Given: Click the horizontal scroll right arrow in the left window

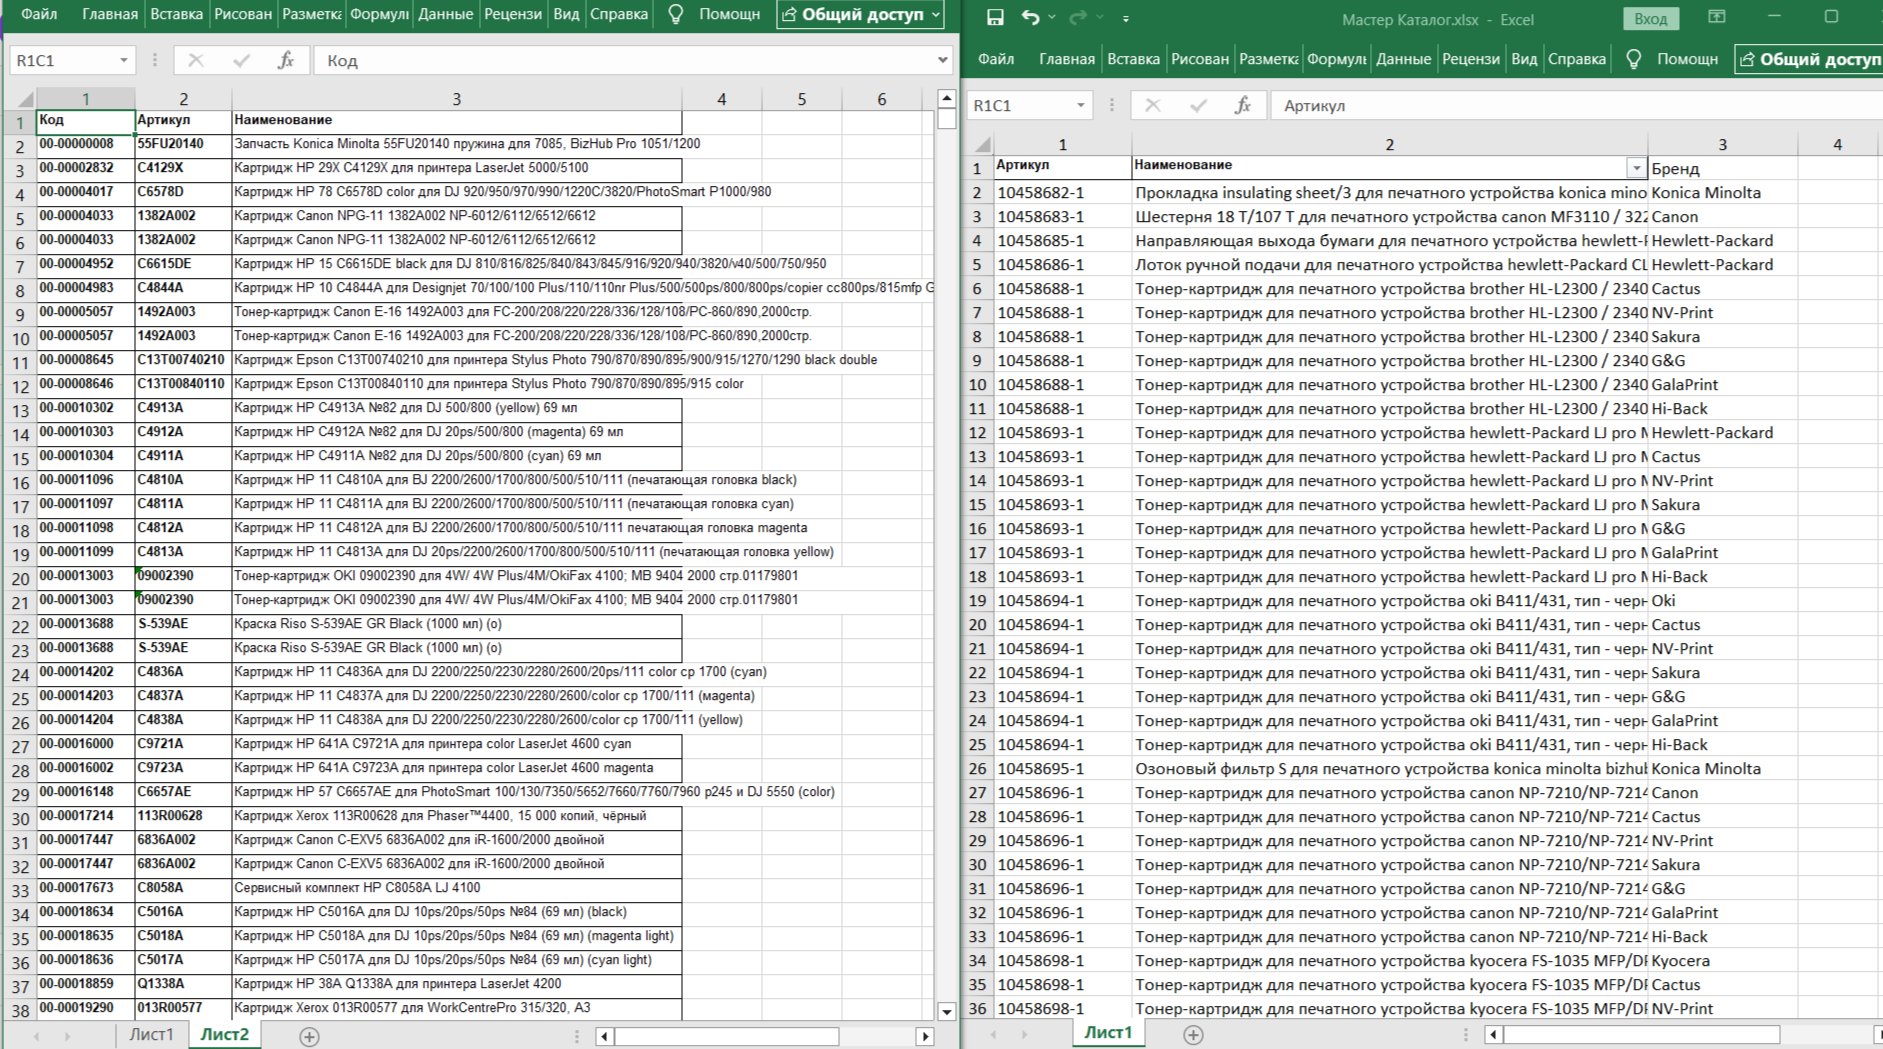Looking at the screenshot, I should [925, 1036].
